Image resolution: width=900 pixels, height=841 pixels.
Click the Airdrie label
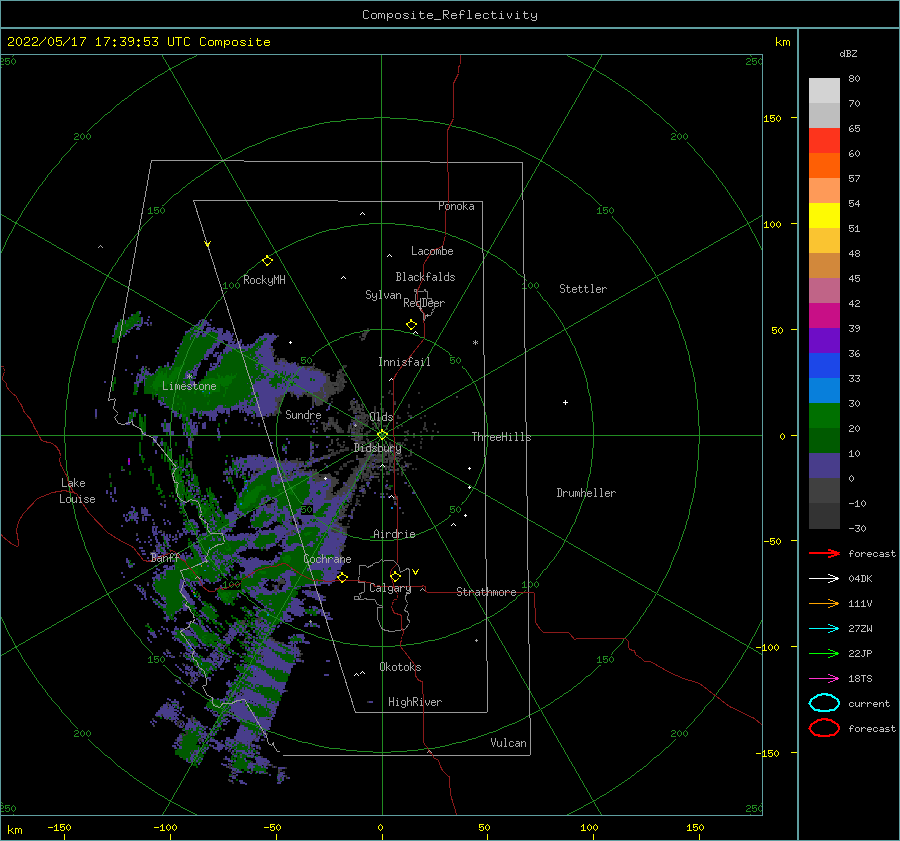click(394, 534)
